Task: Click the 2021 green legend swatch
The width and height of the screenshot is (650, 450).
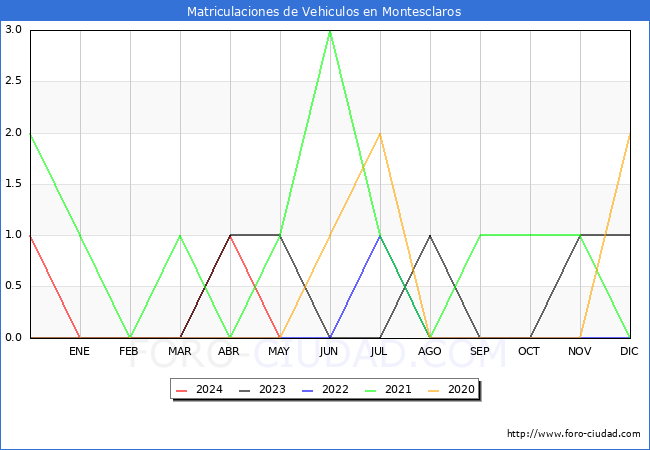Action: coord(371,390)
